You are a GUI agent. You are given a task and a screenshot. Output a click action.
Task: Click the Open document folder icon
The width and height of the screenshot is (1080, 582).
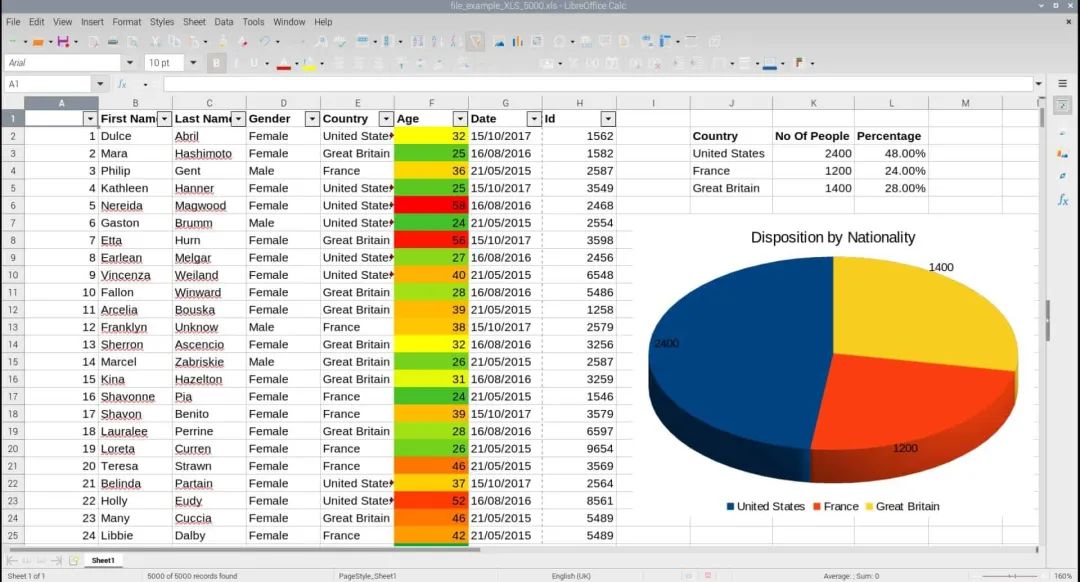(38, 42)
